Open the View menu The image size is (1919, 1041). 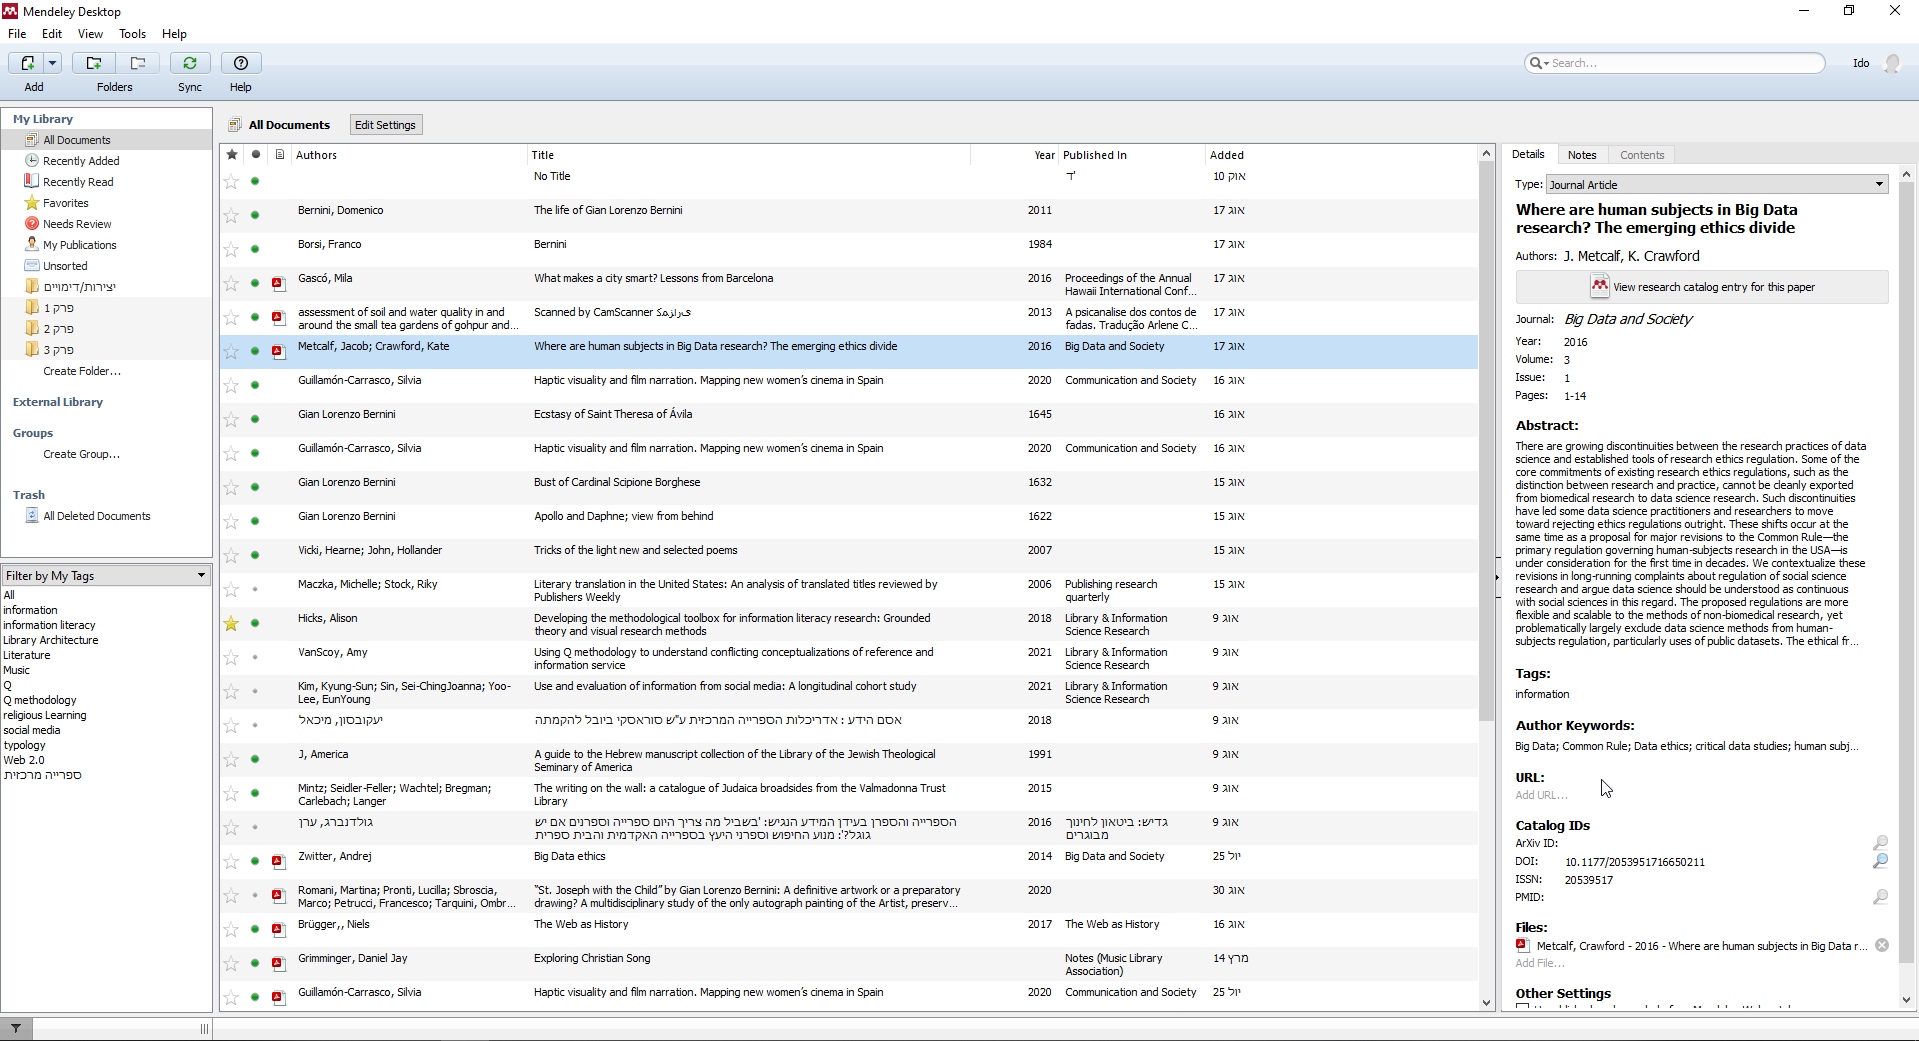(90, 34)
